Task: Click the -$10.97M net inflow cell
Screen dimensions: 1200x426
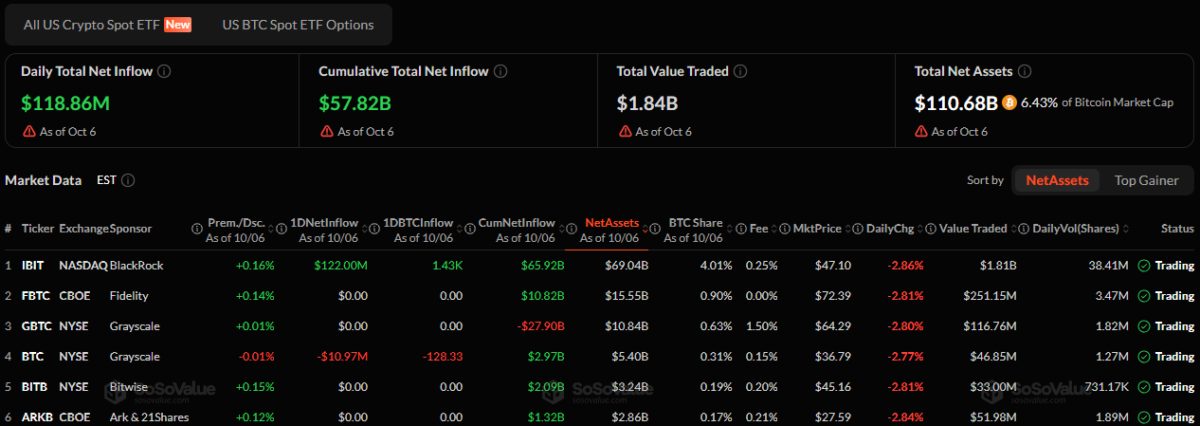Action: 342,356
